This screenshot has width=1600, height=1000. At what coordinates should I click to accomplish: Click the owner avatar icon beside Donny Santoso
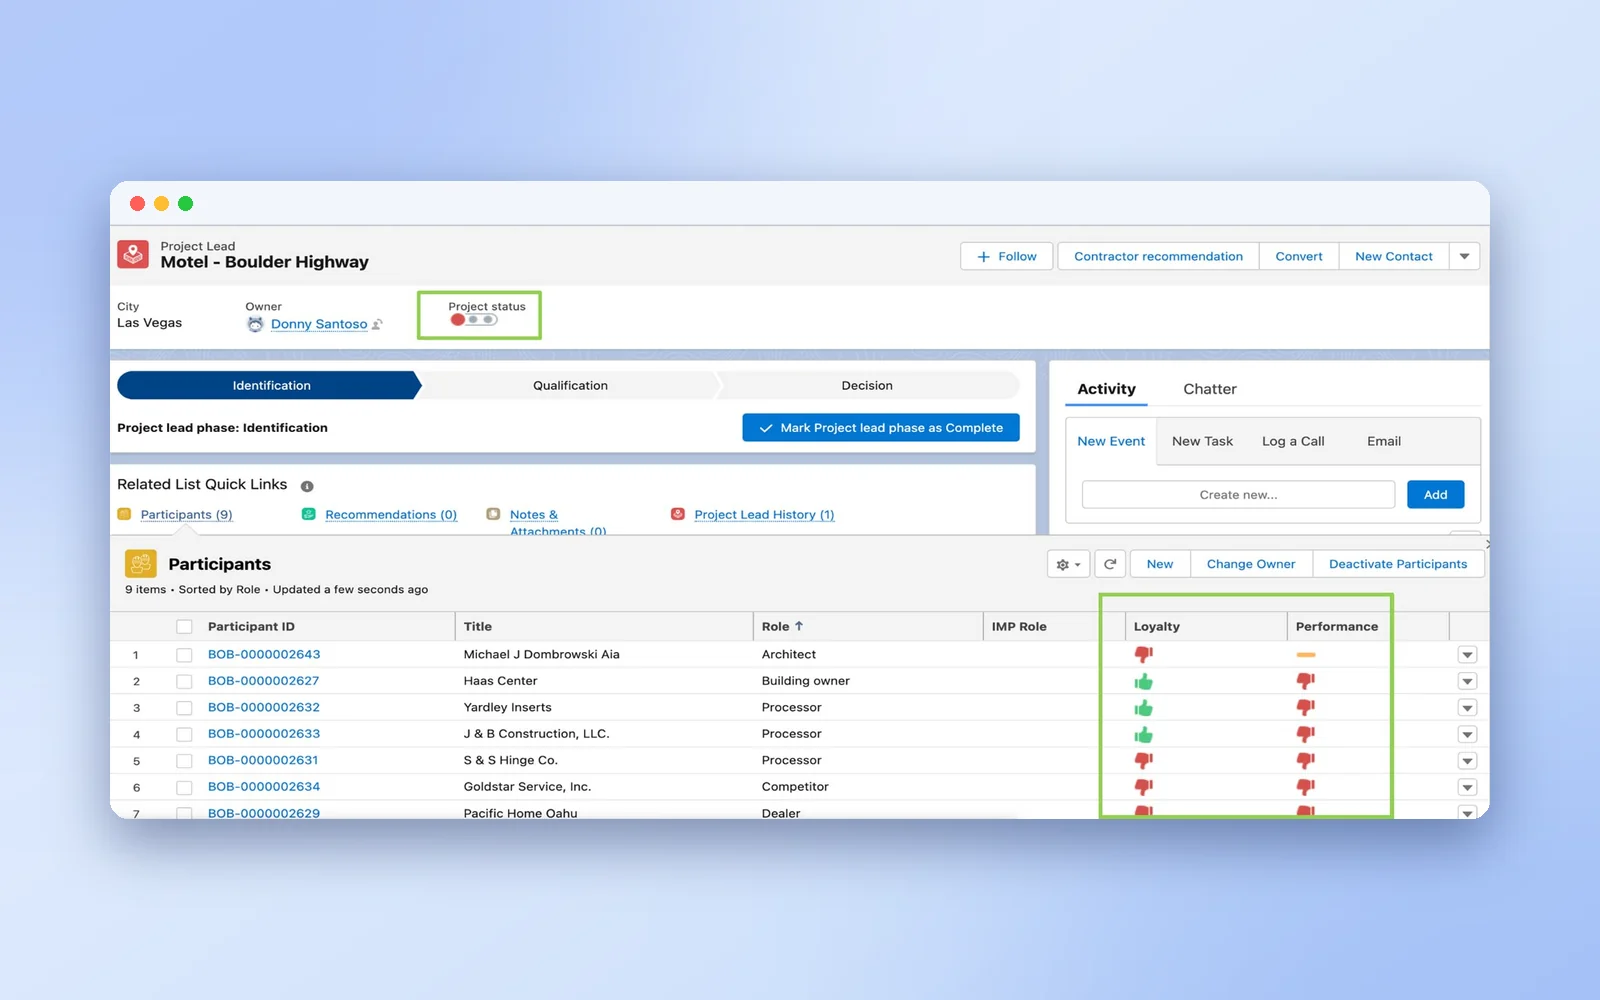coord(255,324)
